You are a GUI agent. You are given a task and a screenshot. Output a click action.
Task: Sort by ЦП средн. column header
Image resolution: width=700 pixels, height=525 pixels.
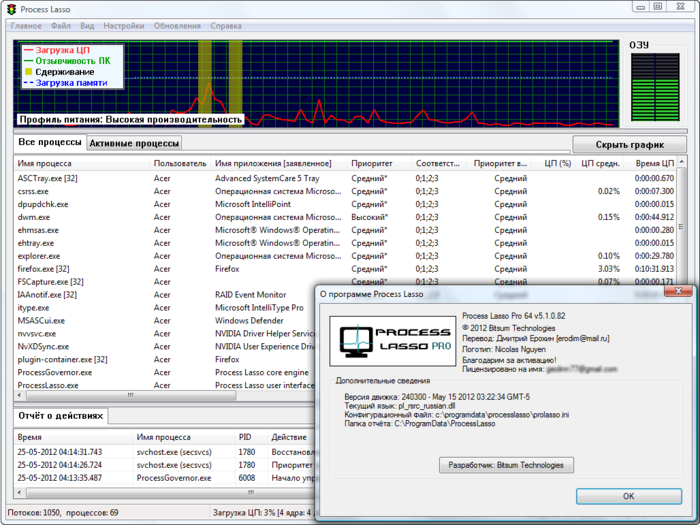tap(600, 163)
